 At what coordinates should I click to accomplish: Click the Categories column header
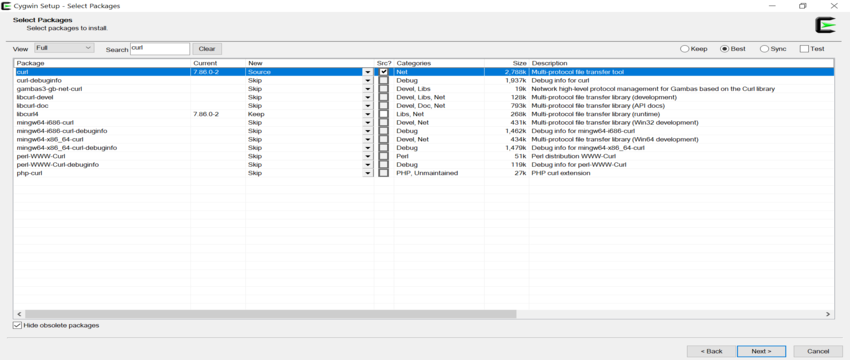point(439,63)
